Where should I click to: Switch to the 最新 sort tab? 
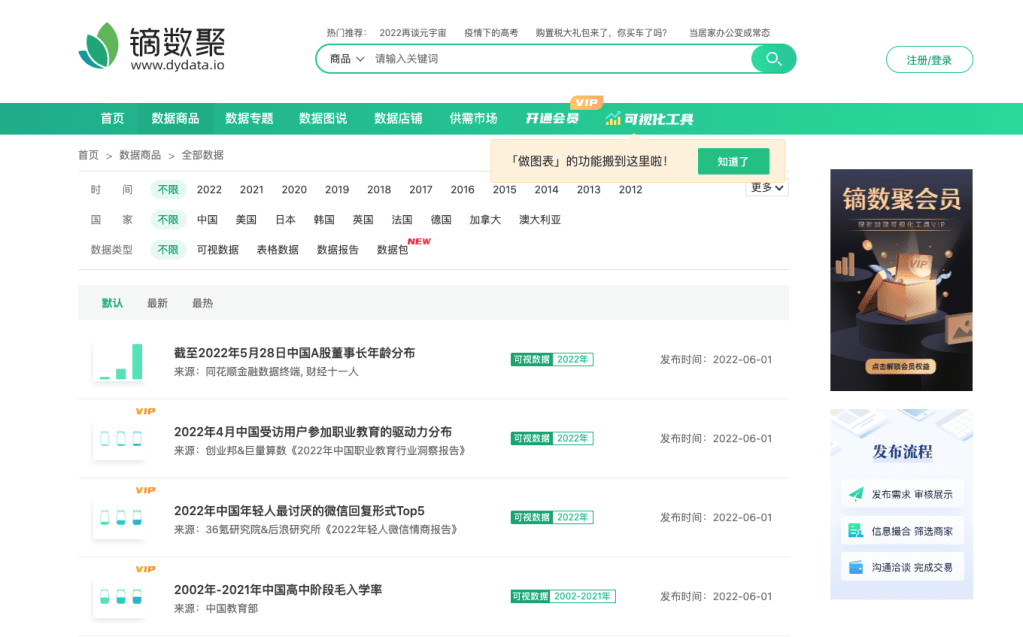[157, 303]
